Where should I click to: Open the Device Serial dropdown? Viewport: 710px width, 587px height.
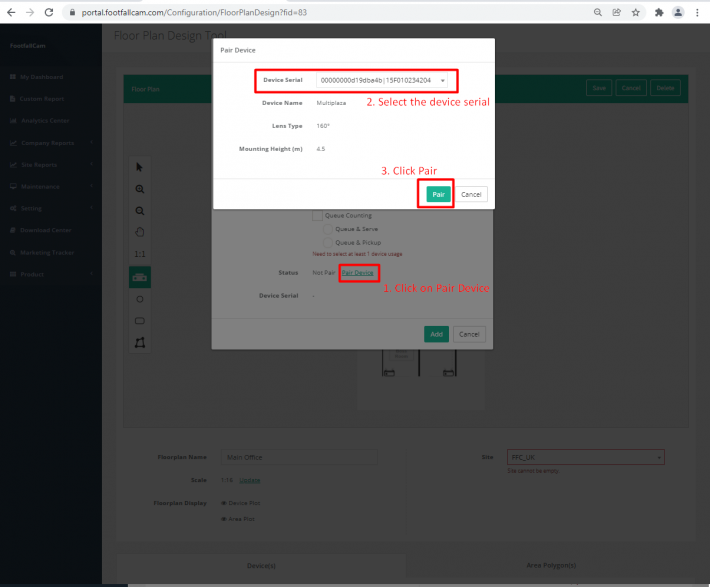point(383,80)
